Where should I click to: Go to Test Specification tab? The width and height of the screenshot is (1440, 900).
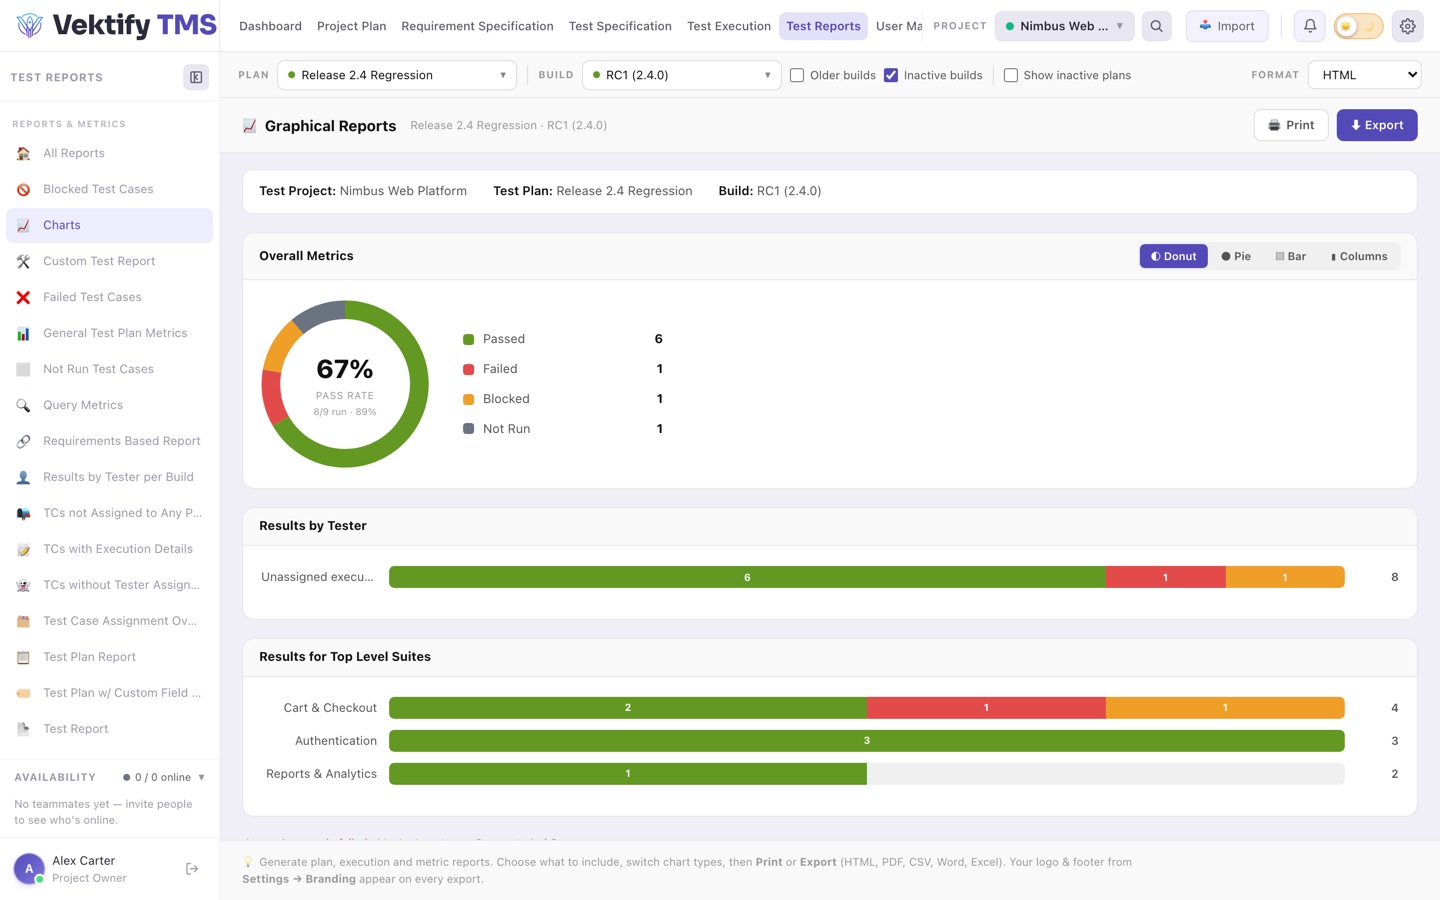pos(620,26)
